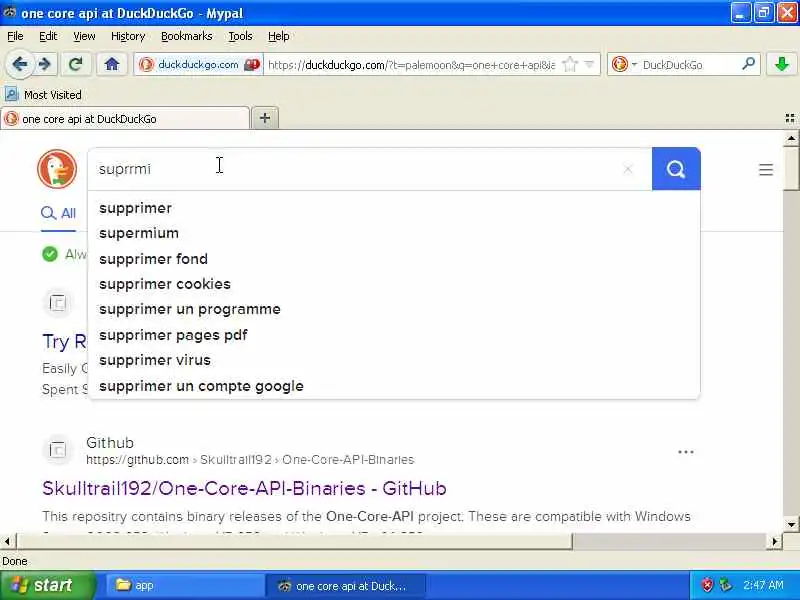Choose suggestion 'supprimer un compte google'

point(394,386)
